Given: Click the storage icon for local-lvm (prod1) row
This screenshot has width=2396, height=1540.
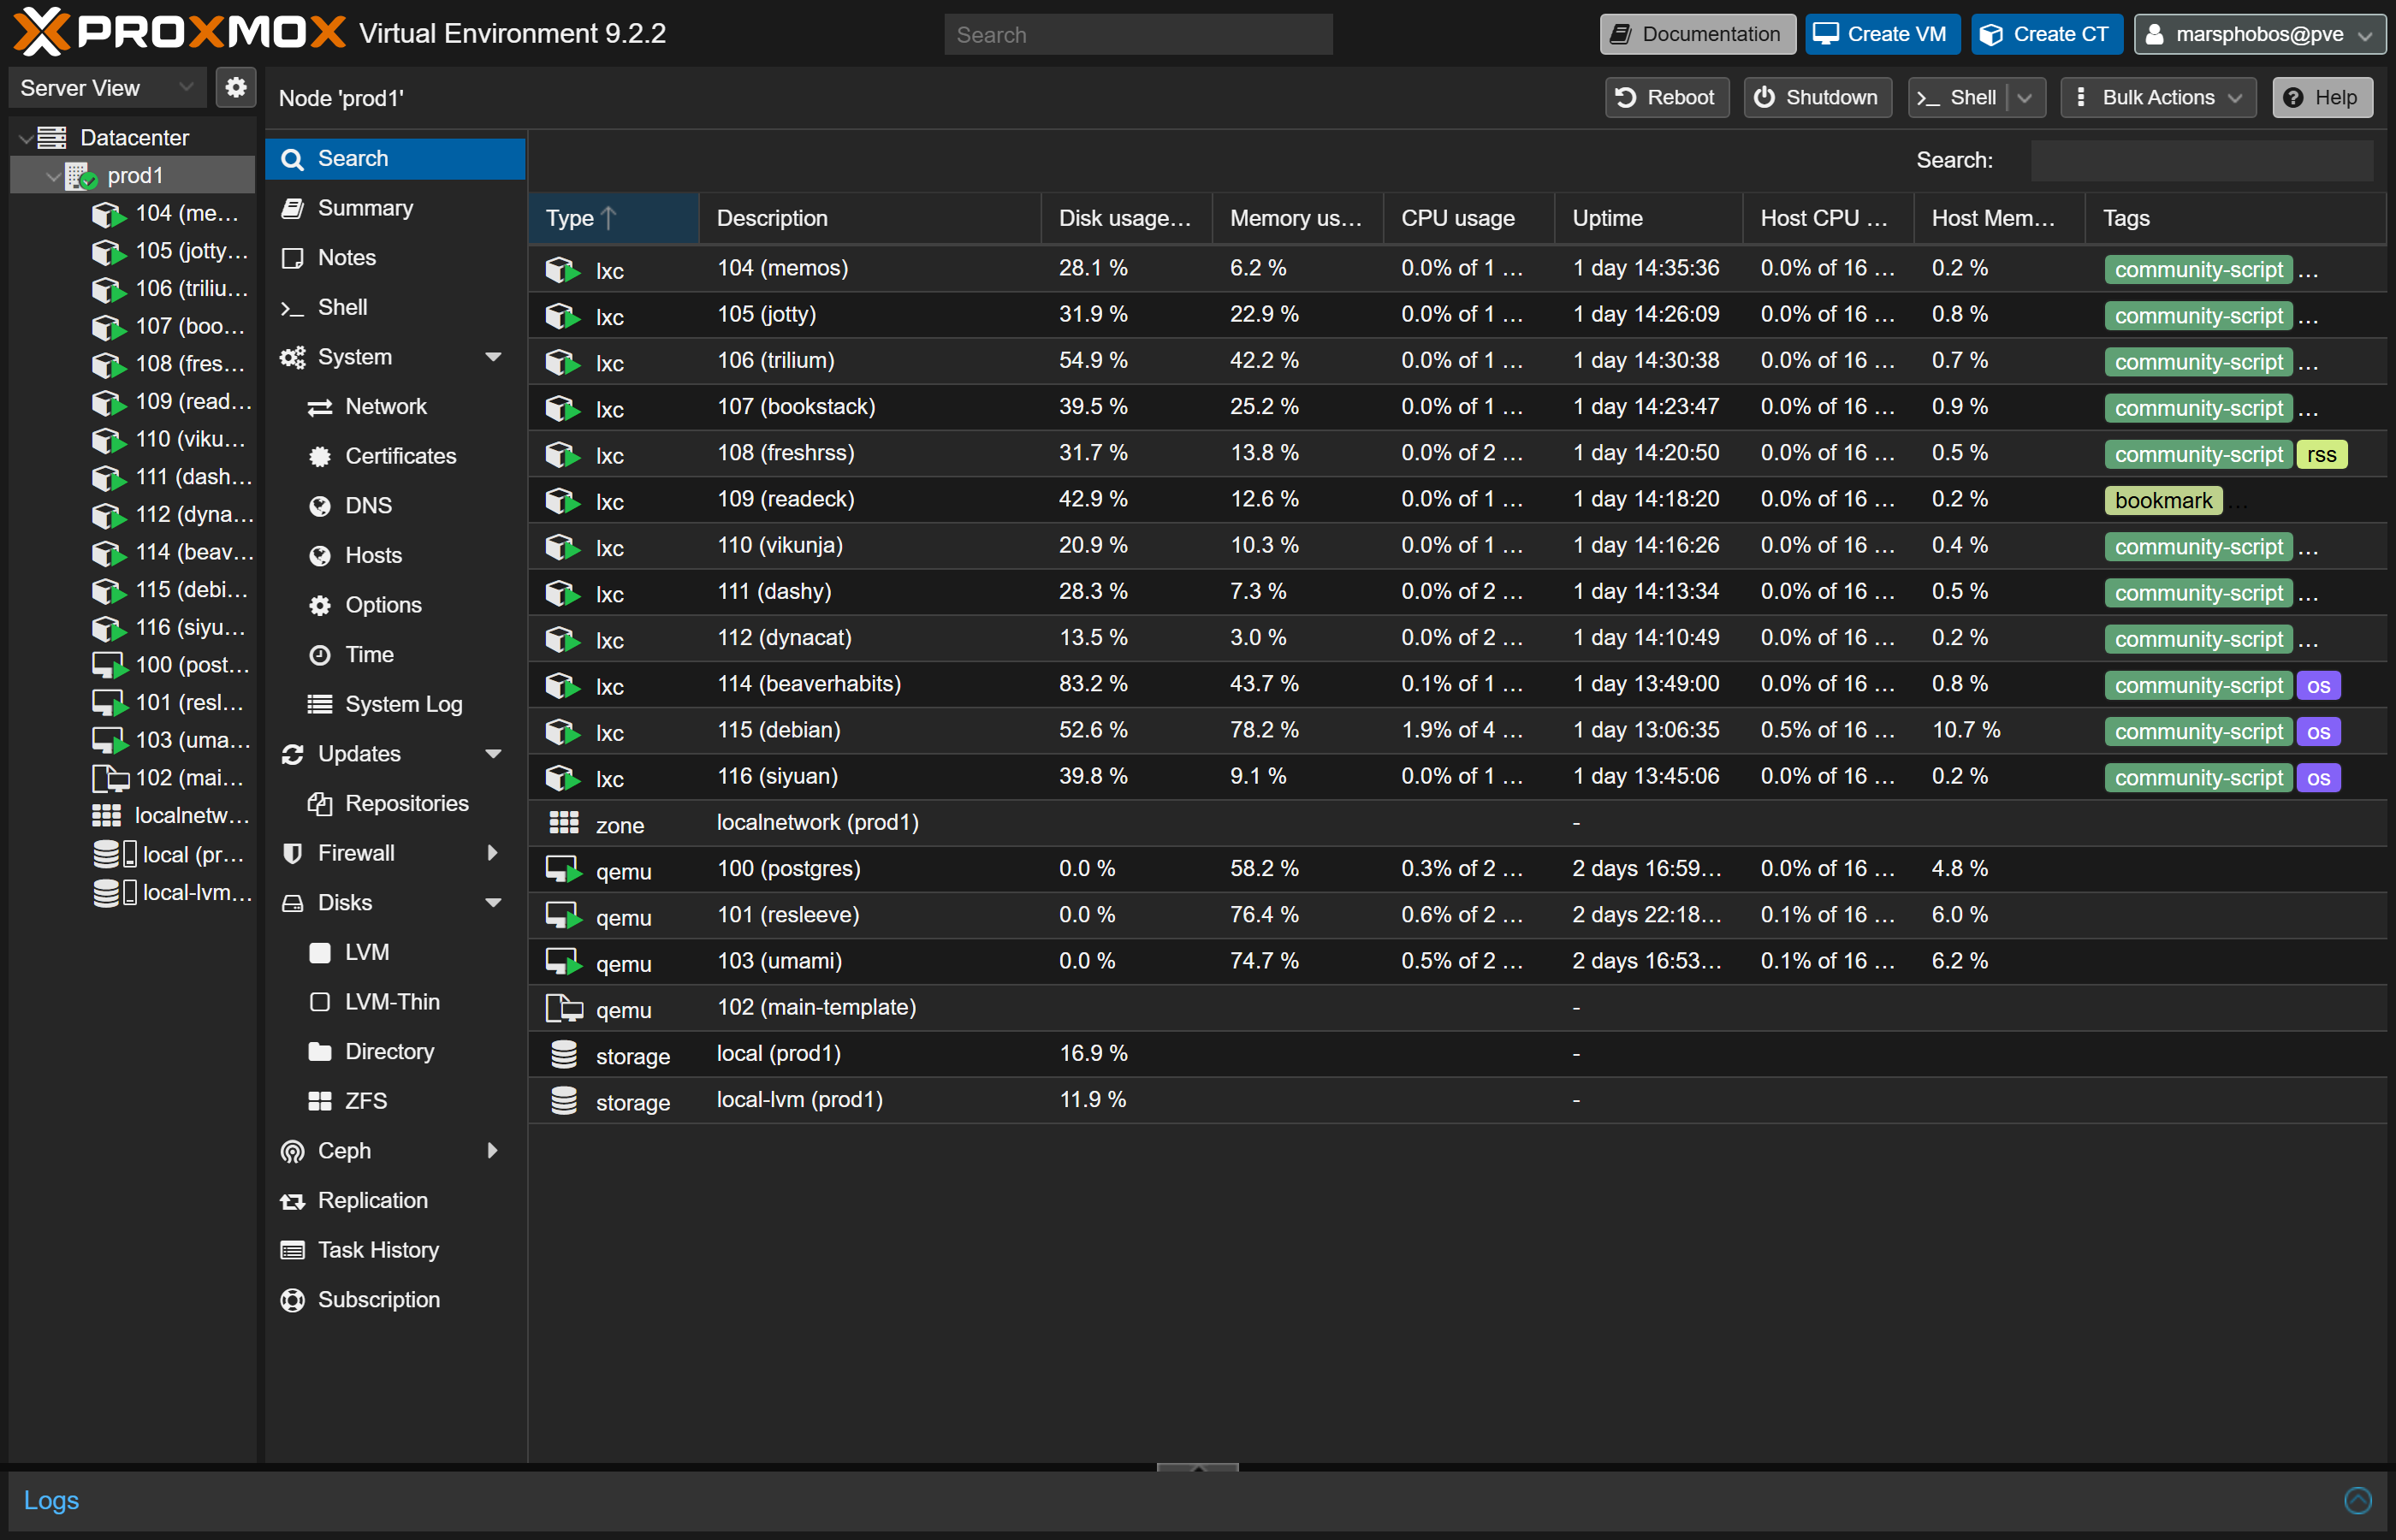Looking at the screenshot, I should click(x=564, y=1100).
